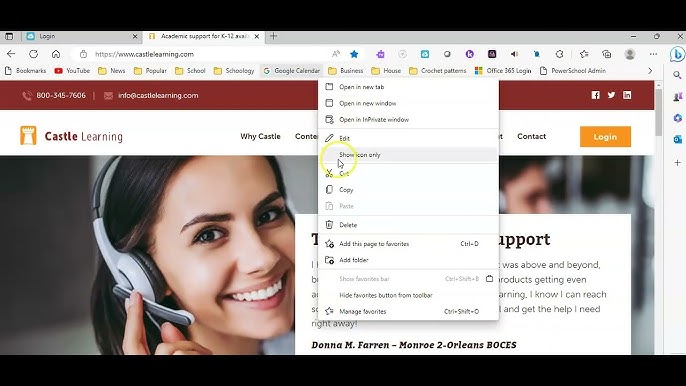Select Delete in the context menu
686x386 pixels.
(x=408, y=225)
